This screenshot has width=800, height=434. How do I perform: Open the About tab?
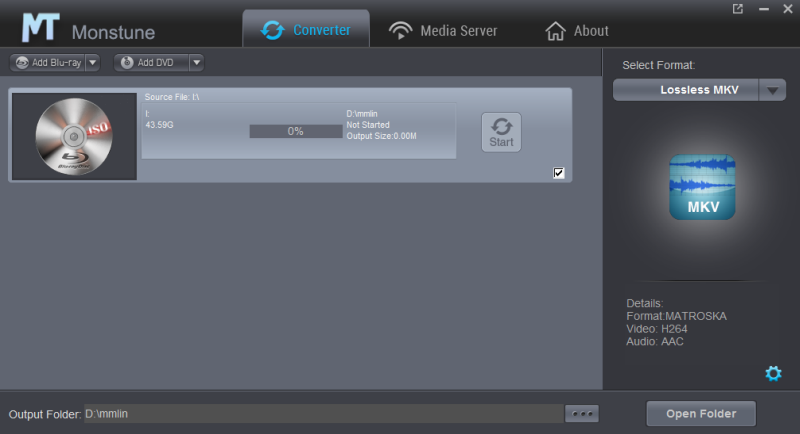(x=577, y=30)
